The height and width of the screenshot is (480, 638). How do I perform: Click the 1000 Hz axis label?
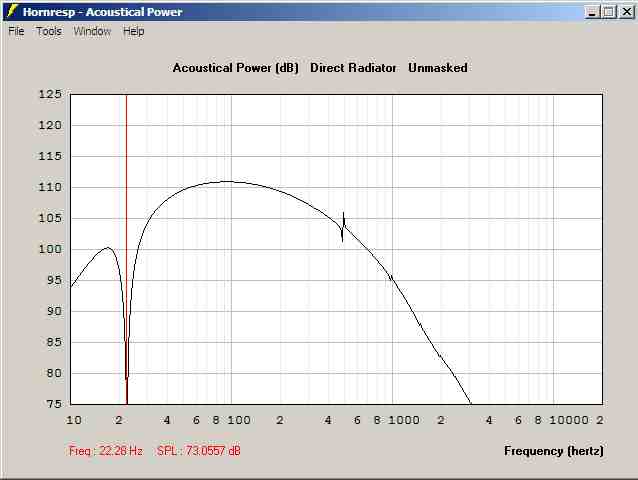click(403, 420)
